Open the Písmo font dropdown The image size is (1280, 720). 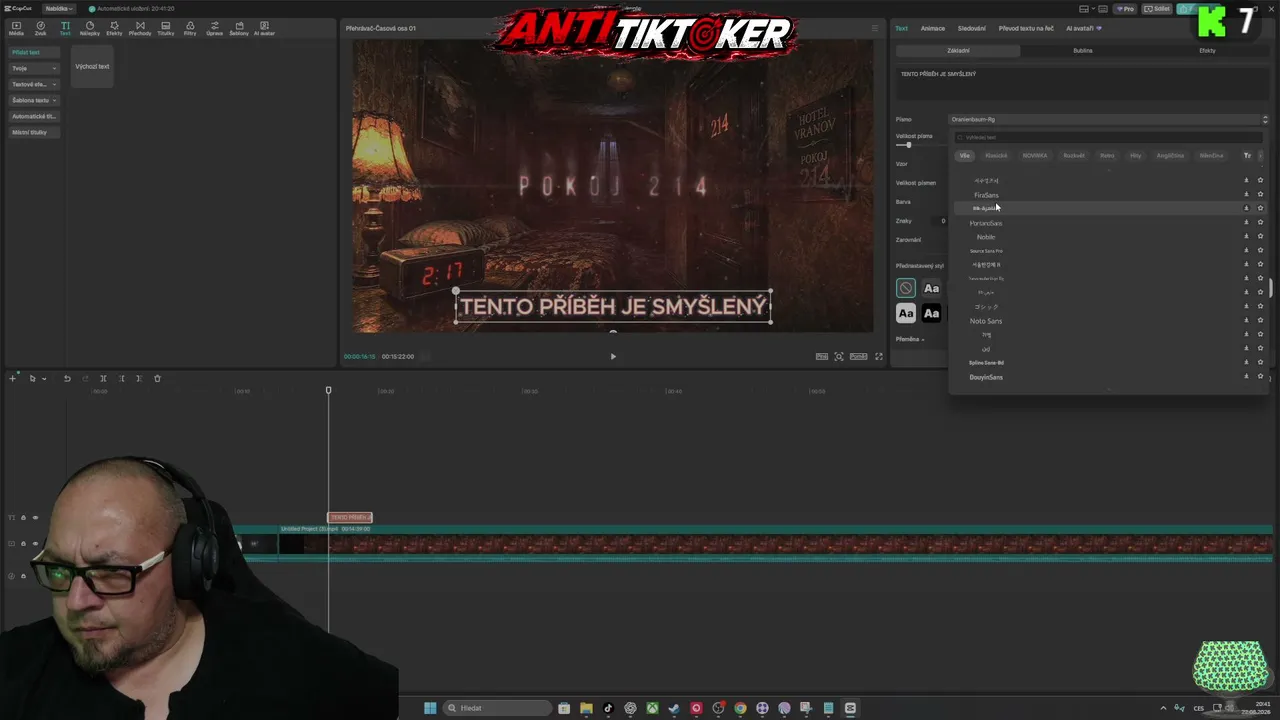click(1108, 119)
